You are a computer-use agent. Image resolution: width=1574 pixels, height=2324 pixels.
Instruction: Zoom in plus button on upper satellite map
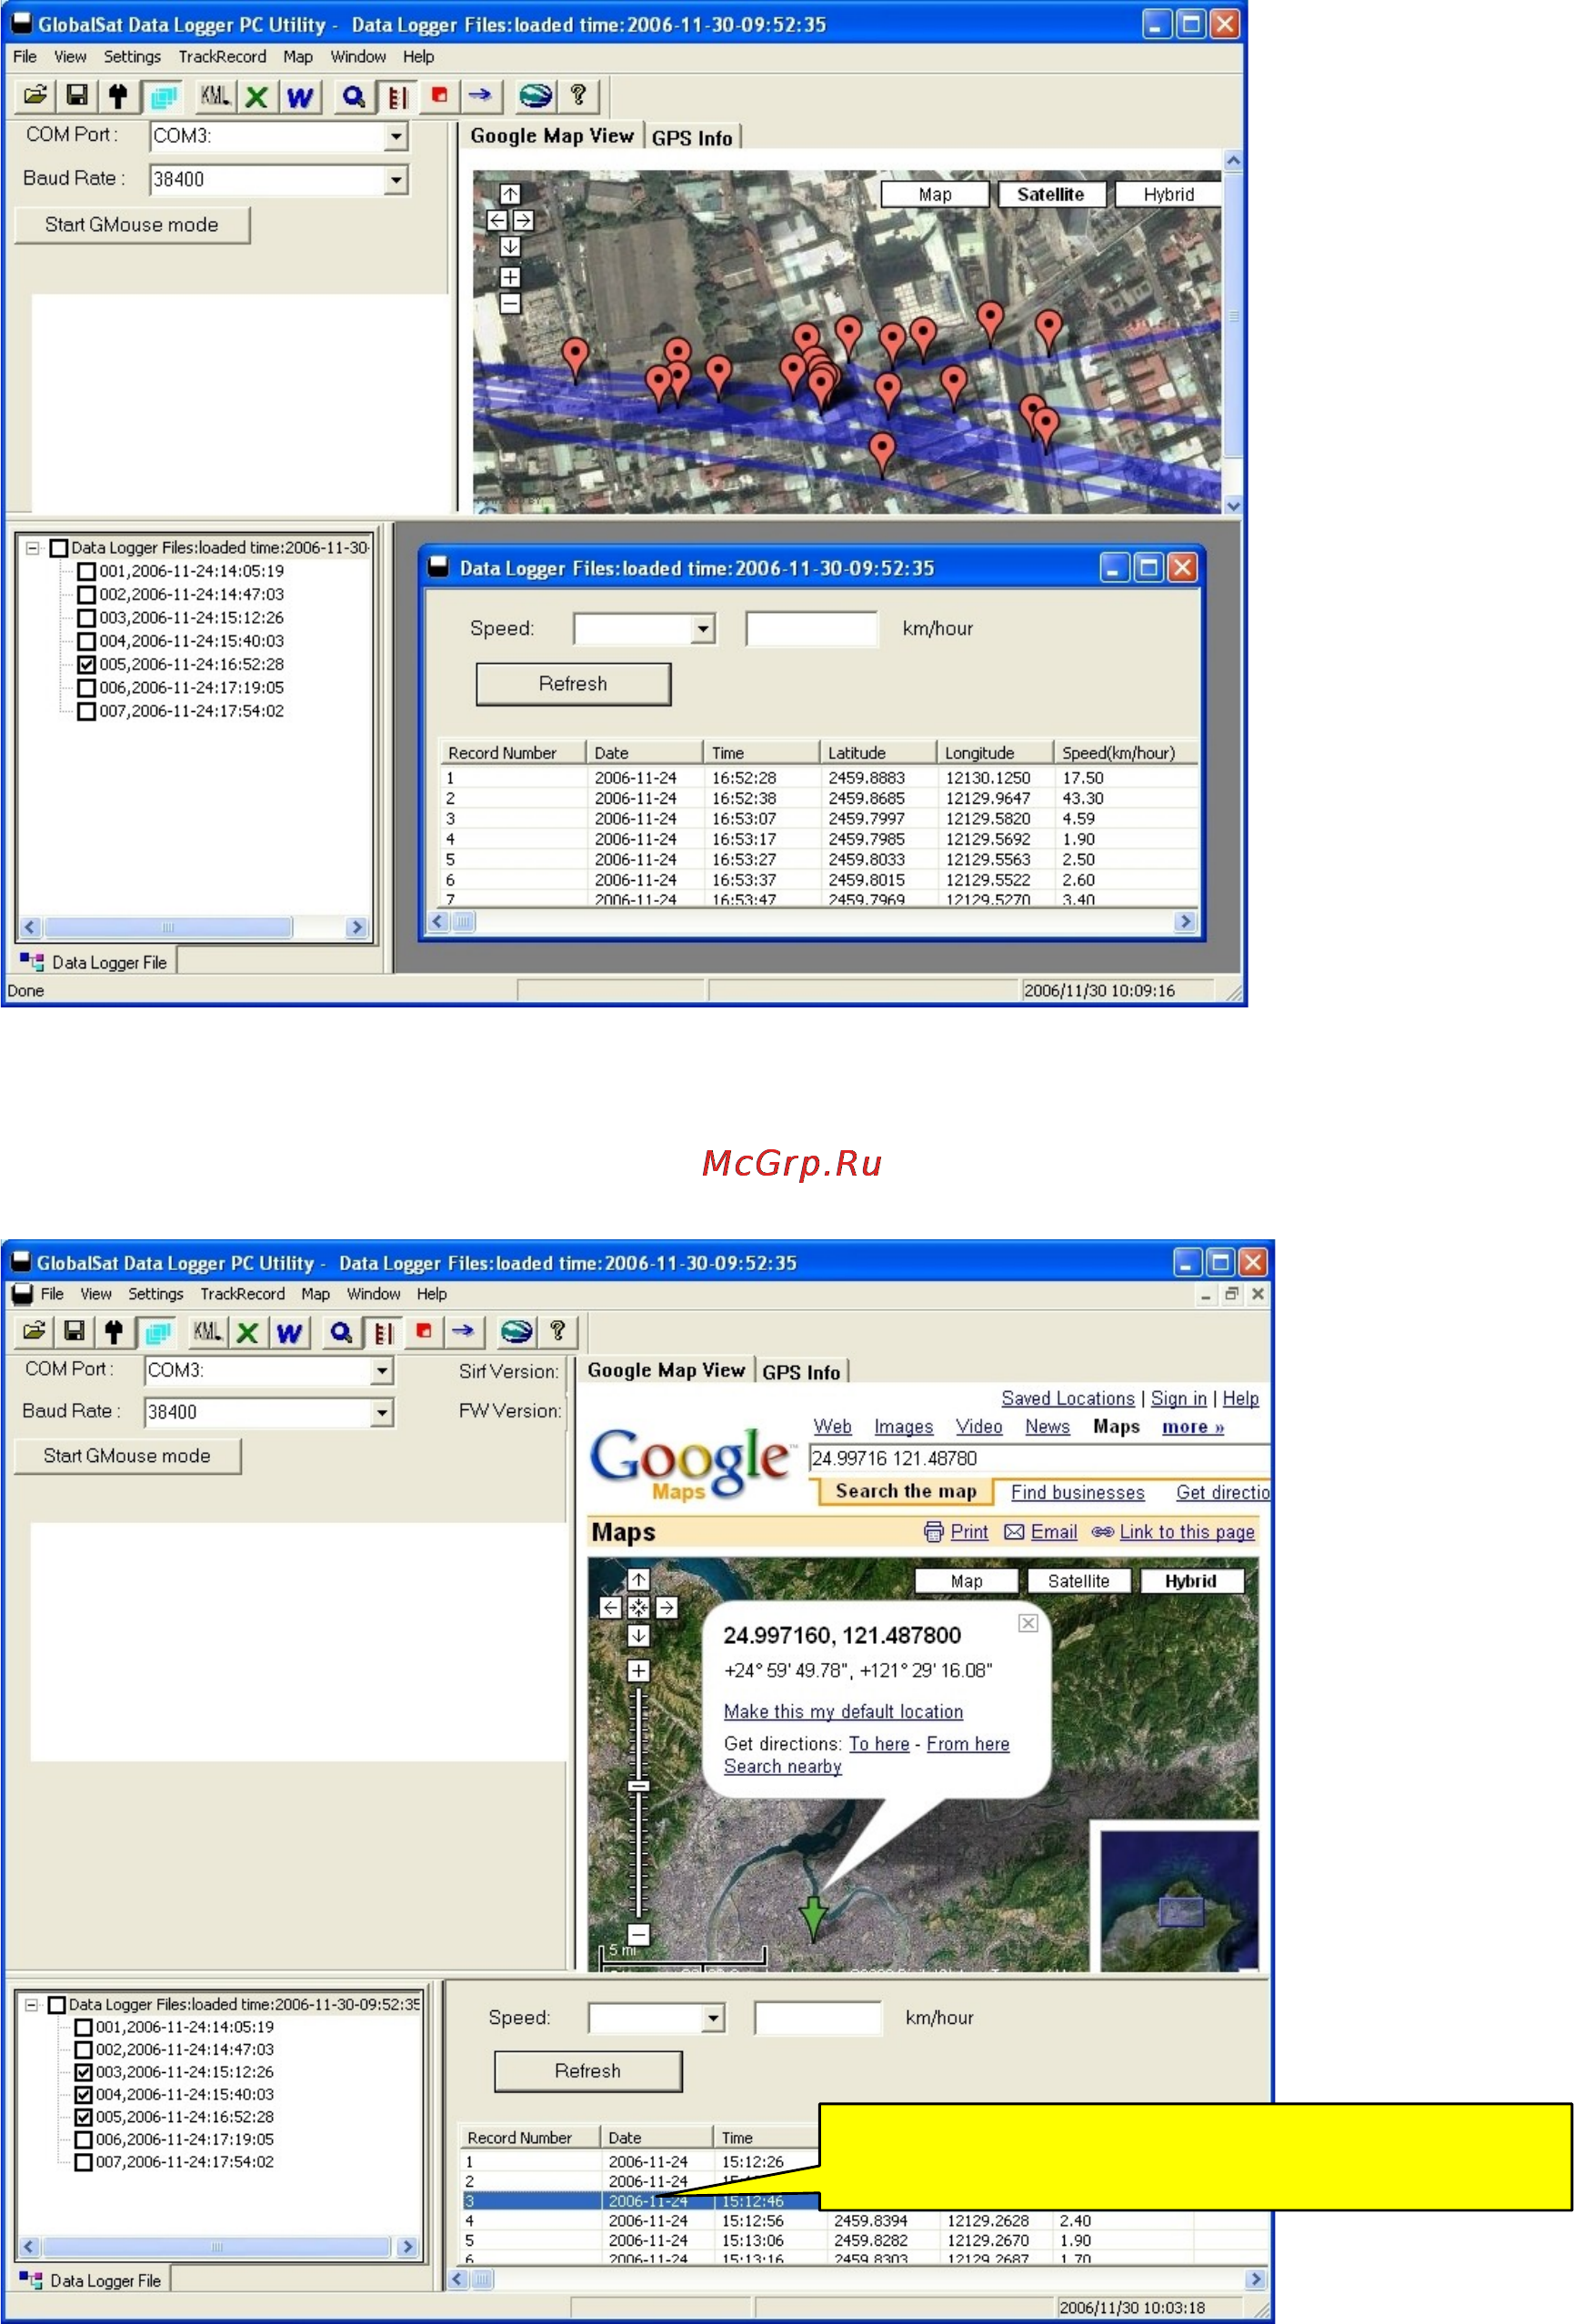tap(510, 277)
